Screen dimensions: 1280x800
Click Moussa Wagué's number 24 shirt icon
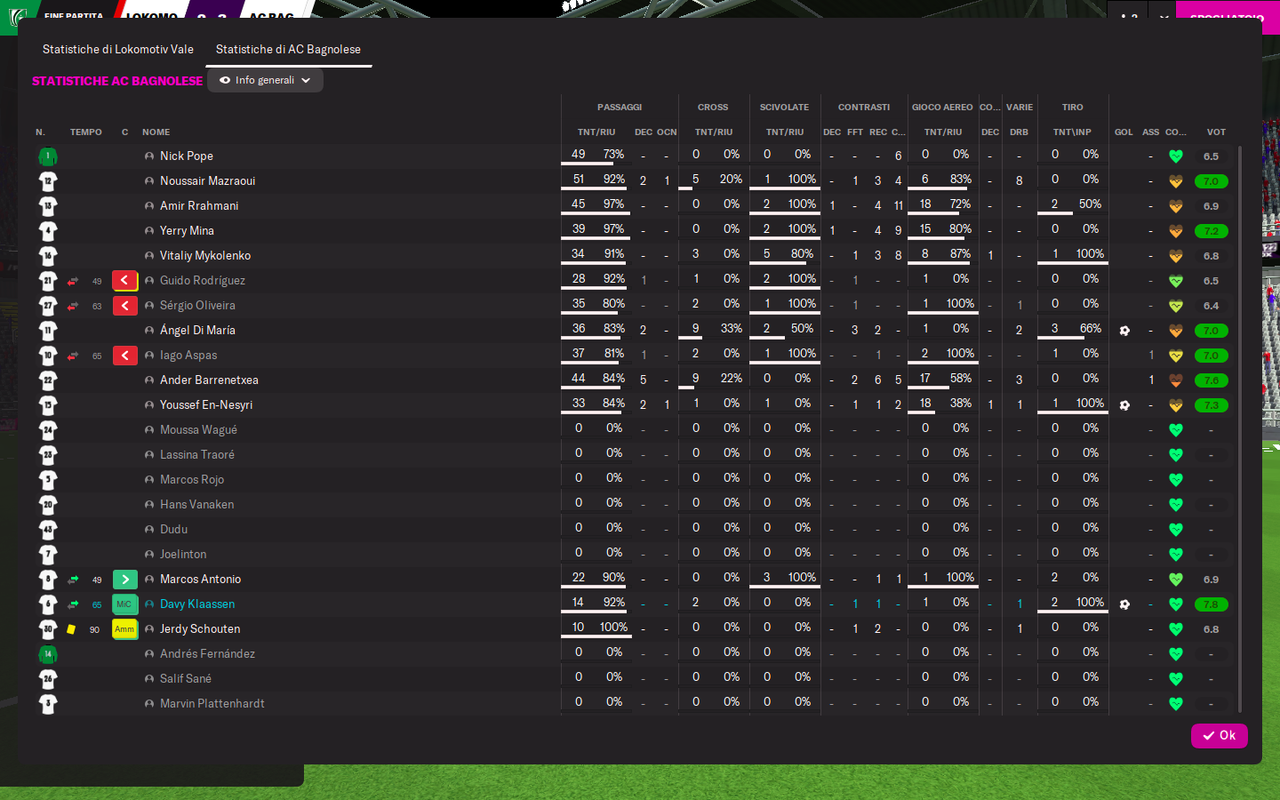point(47,430)
